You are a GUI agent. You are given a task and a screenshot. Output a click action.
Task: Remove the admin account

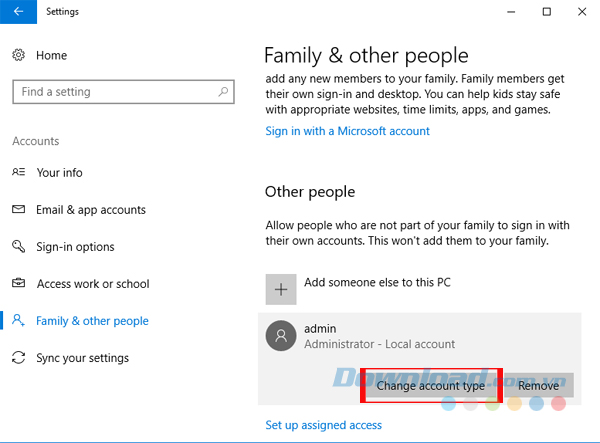[539, 385]
